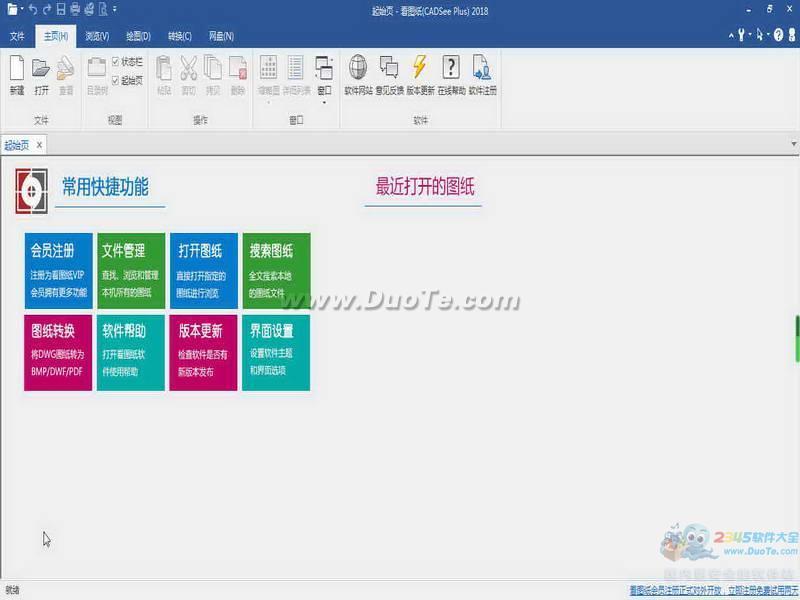The width and height of the screenshot is (800, 600).
Task: Click the 常用快捷功能 heading text
Action: click(x=105, y=187)
